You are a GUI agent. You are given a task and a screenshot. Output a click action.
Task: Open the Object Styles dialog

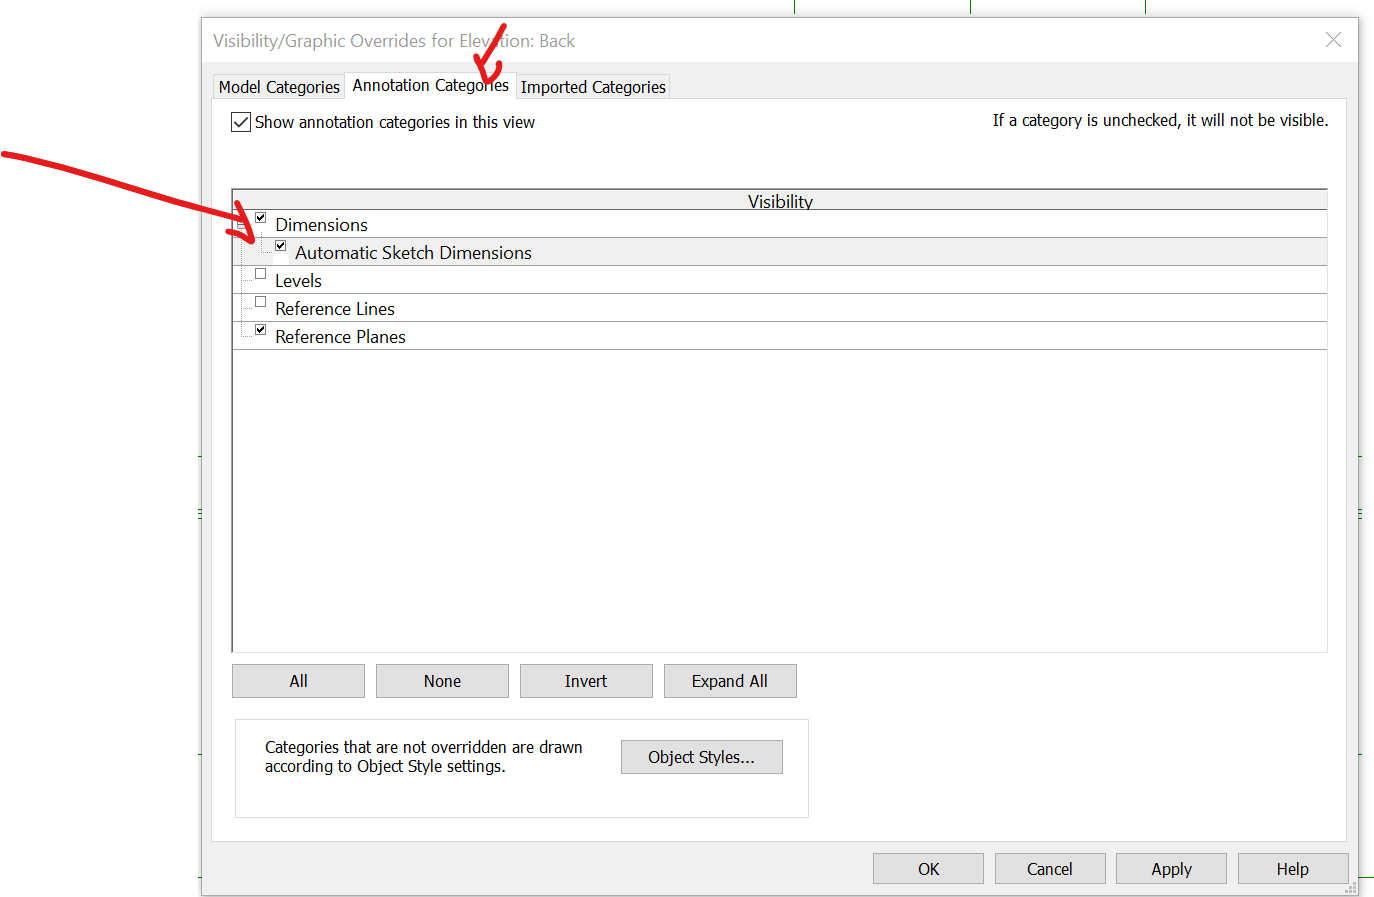701,757
